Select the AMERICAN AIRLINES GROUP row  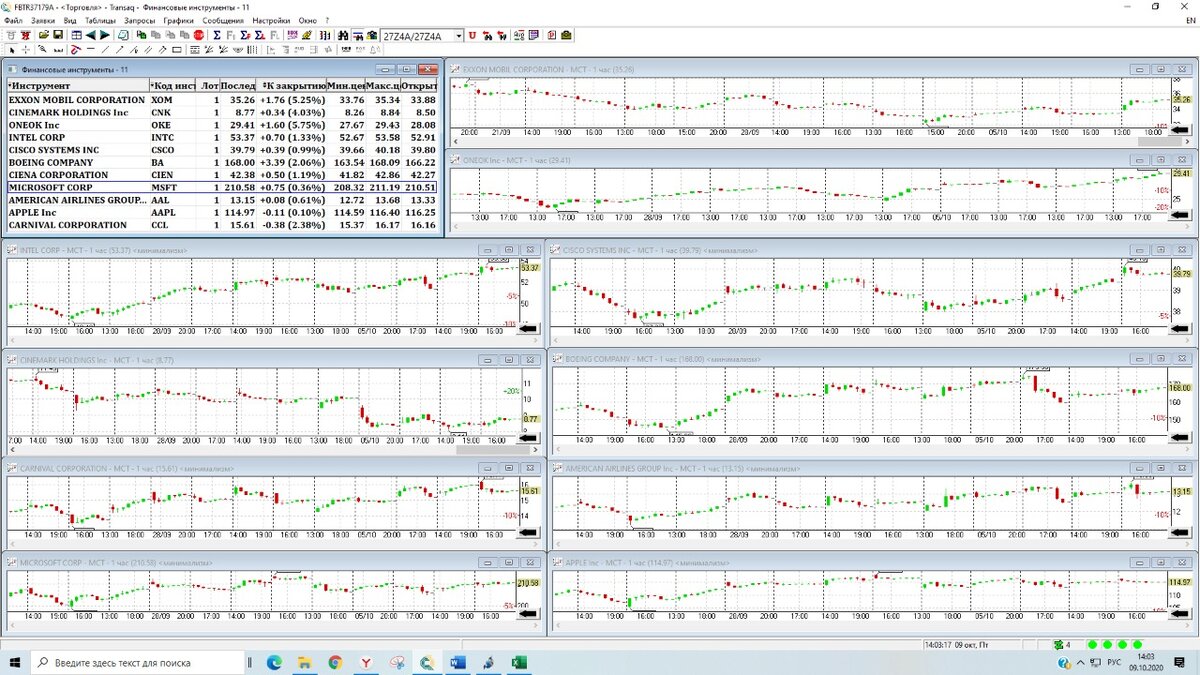222,200
